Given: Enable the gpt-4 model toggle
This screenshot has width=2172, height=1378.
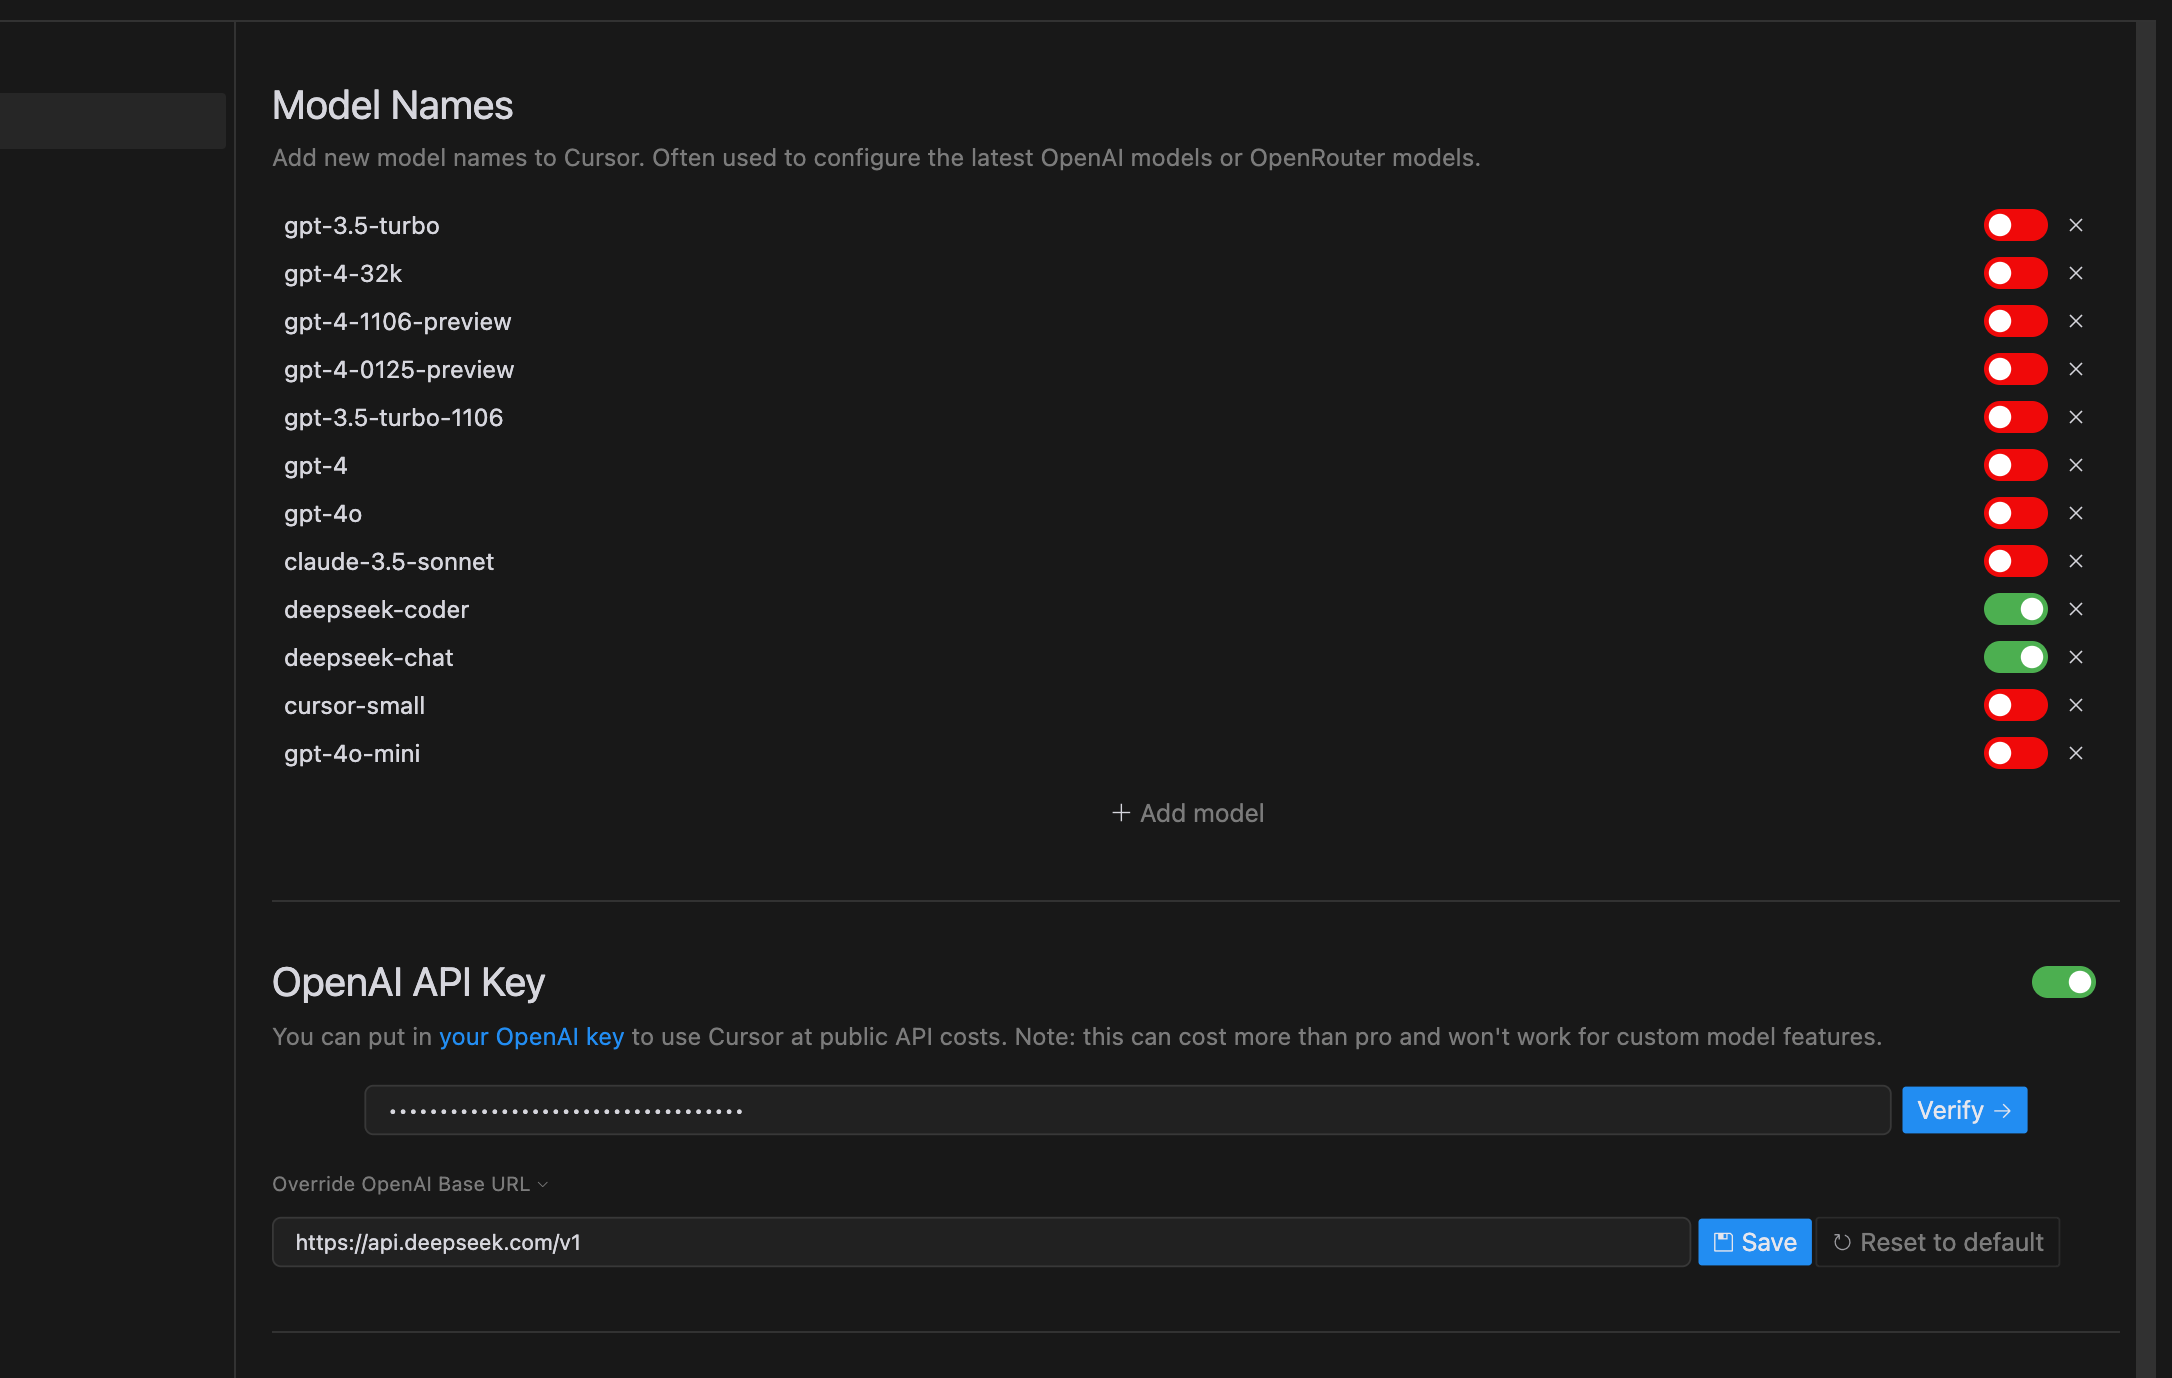Looking at the screenshot, I should click(x=2015, y=465).
